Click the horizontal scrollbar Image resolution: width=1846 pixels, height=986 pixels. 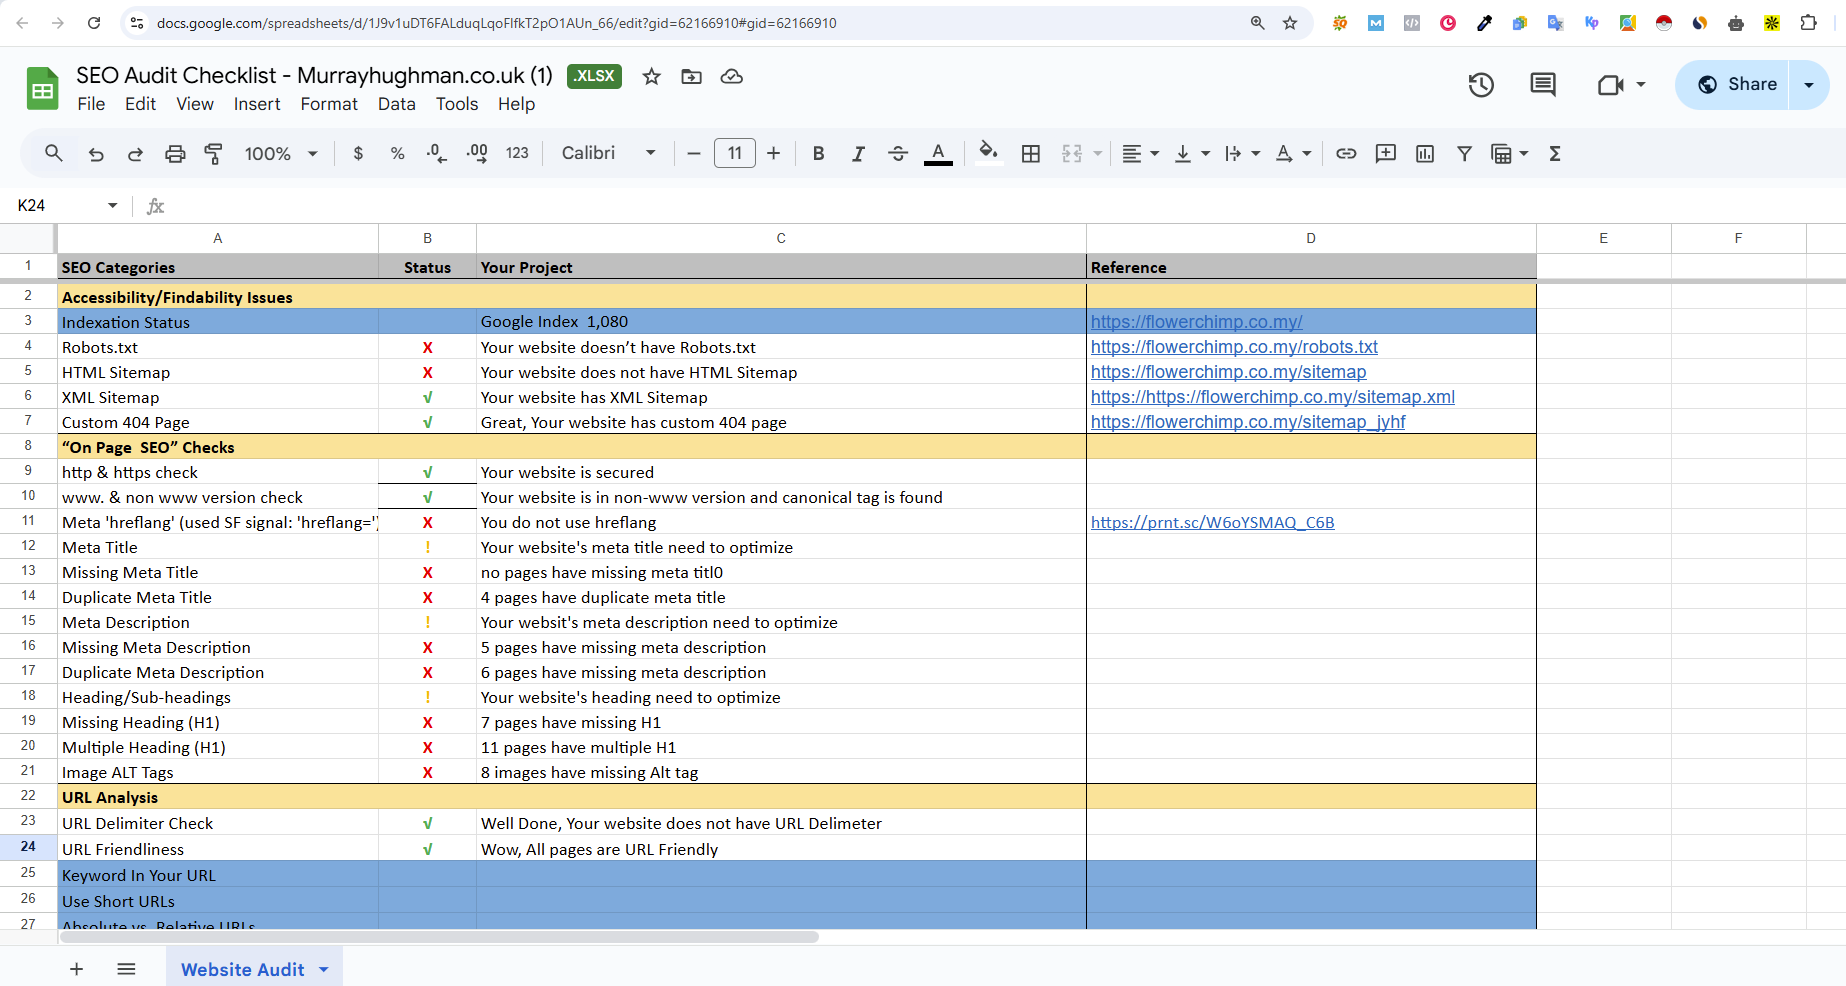pyautogui.click(x=438, y=937)
